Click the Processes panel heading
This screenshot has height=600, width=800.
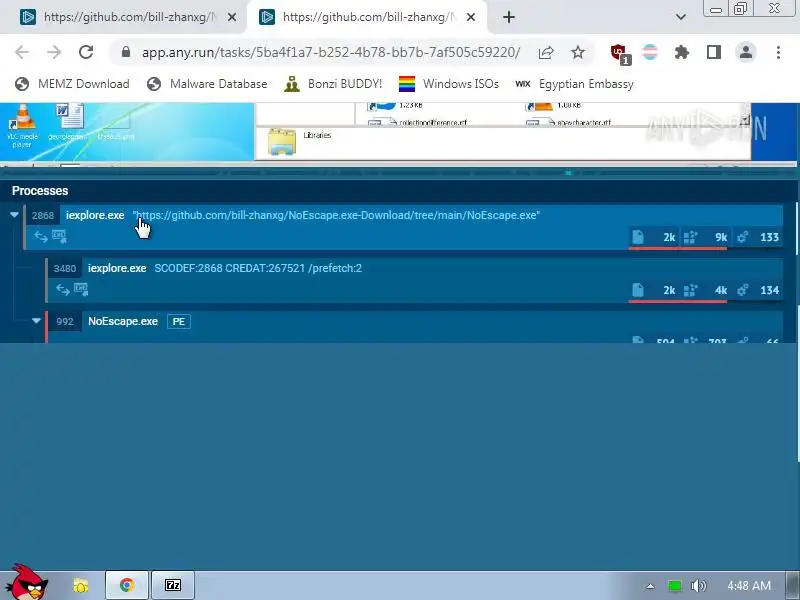coord(40,191)
